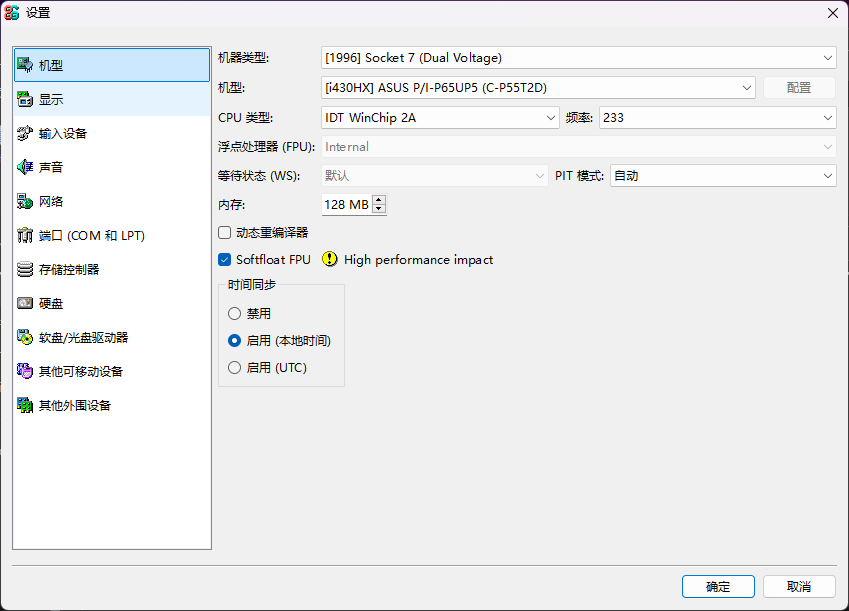Open the CPU 类型 IDT WinChip 2A dropdown
This screenshot has height=611, width=849.
[440, 117]
